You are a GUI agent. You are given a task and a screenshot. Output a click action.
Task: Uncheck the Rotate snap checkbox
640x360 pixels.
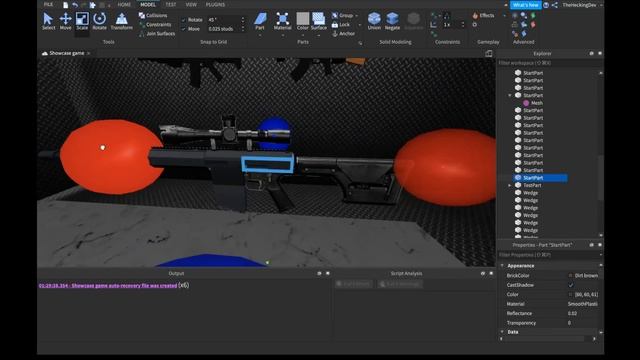184,20
